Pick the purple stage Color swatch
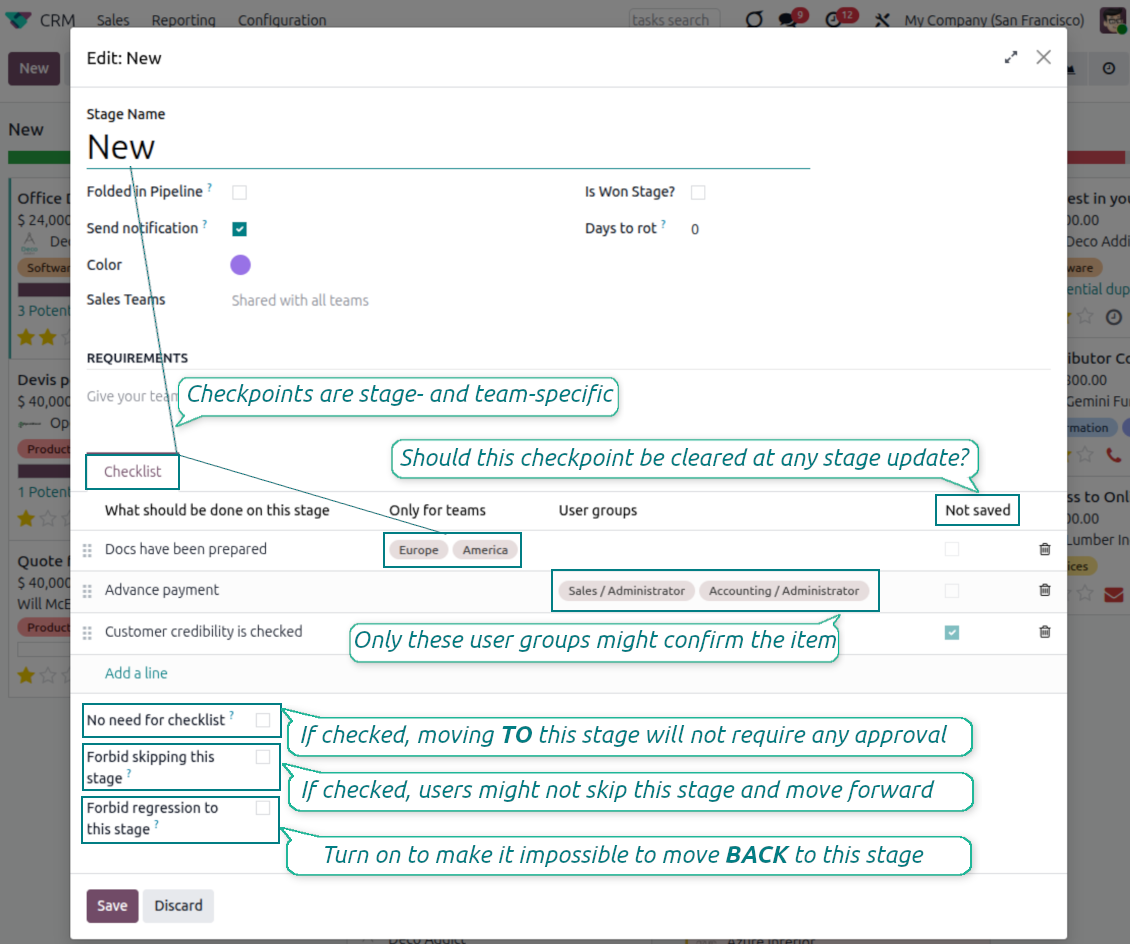Screen dimensions: 1130x944 [240, 265]
